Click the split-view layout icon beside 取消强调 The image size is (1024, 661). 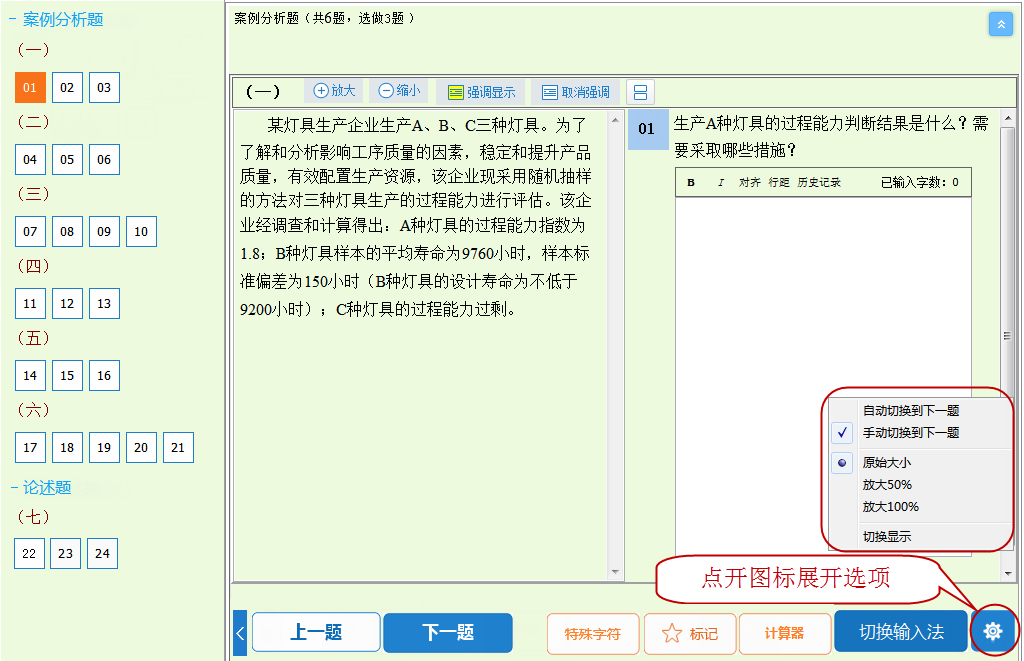[638, 91]
